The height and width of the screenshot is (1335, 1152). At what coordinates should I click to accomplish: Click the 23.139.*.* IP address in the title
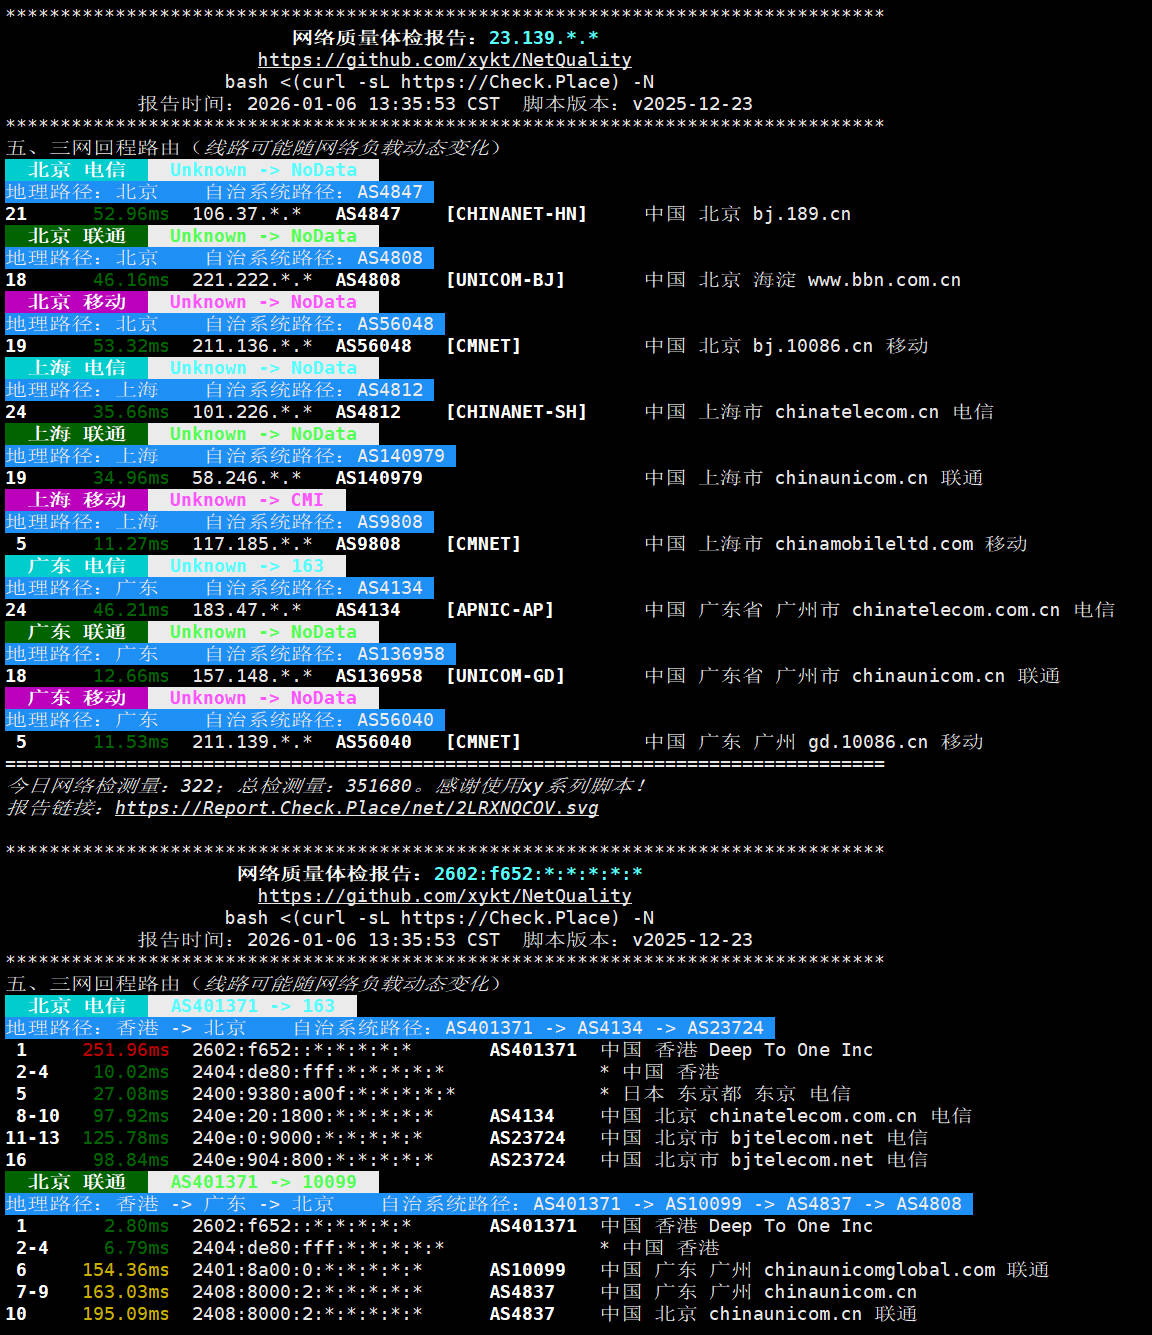[x=543, y=38]
